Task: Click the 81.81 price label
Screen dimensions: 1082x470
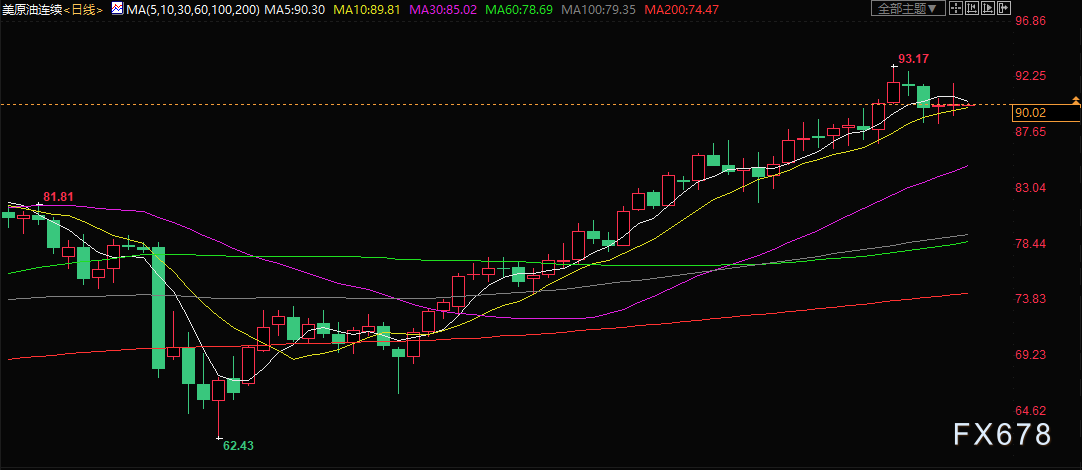Action: pyautogui.click(x=58, y=197)
